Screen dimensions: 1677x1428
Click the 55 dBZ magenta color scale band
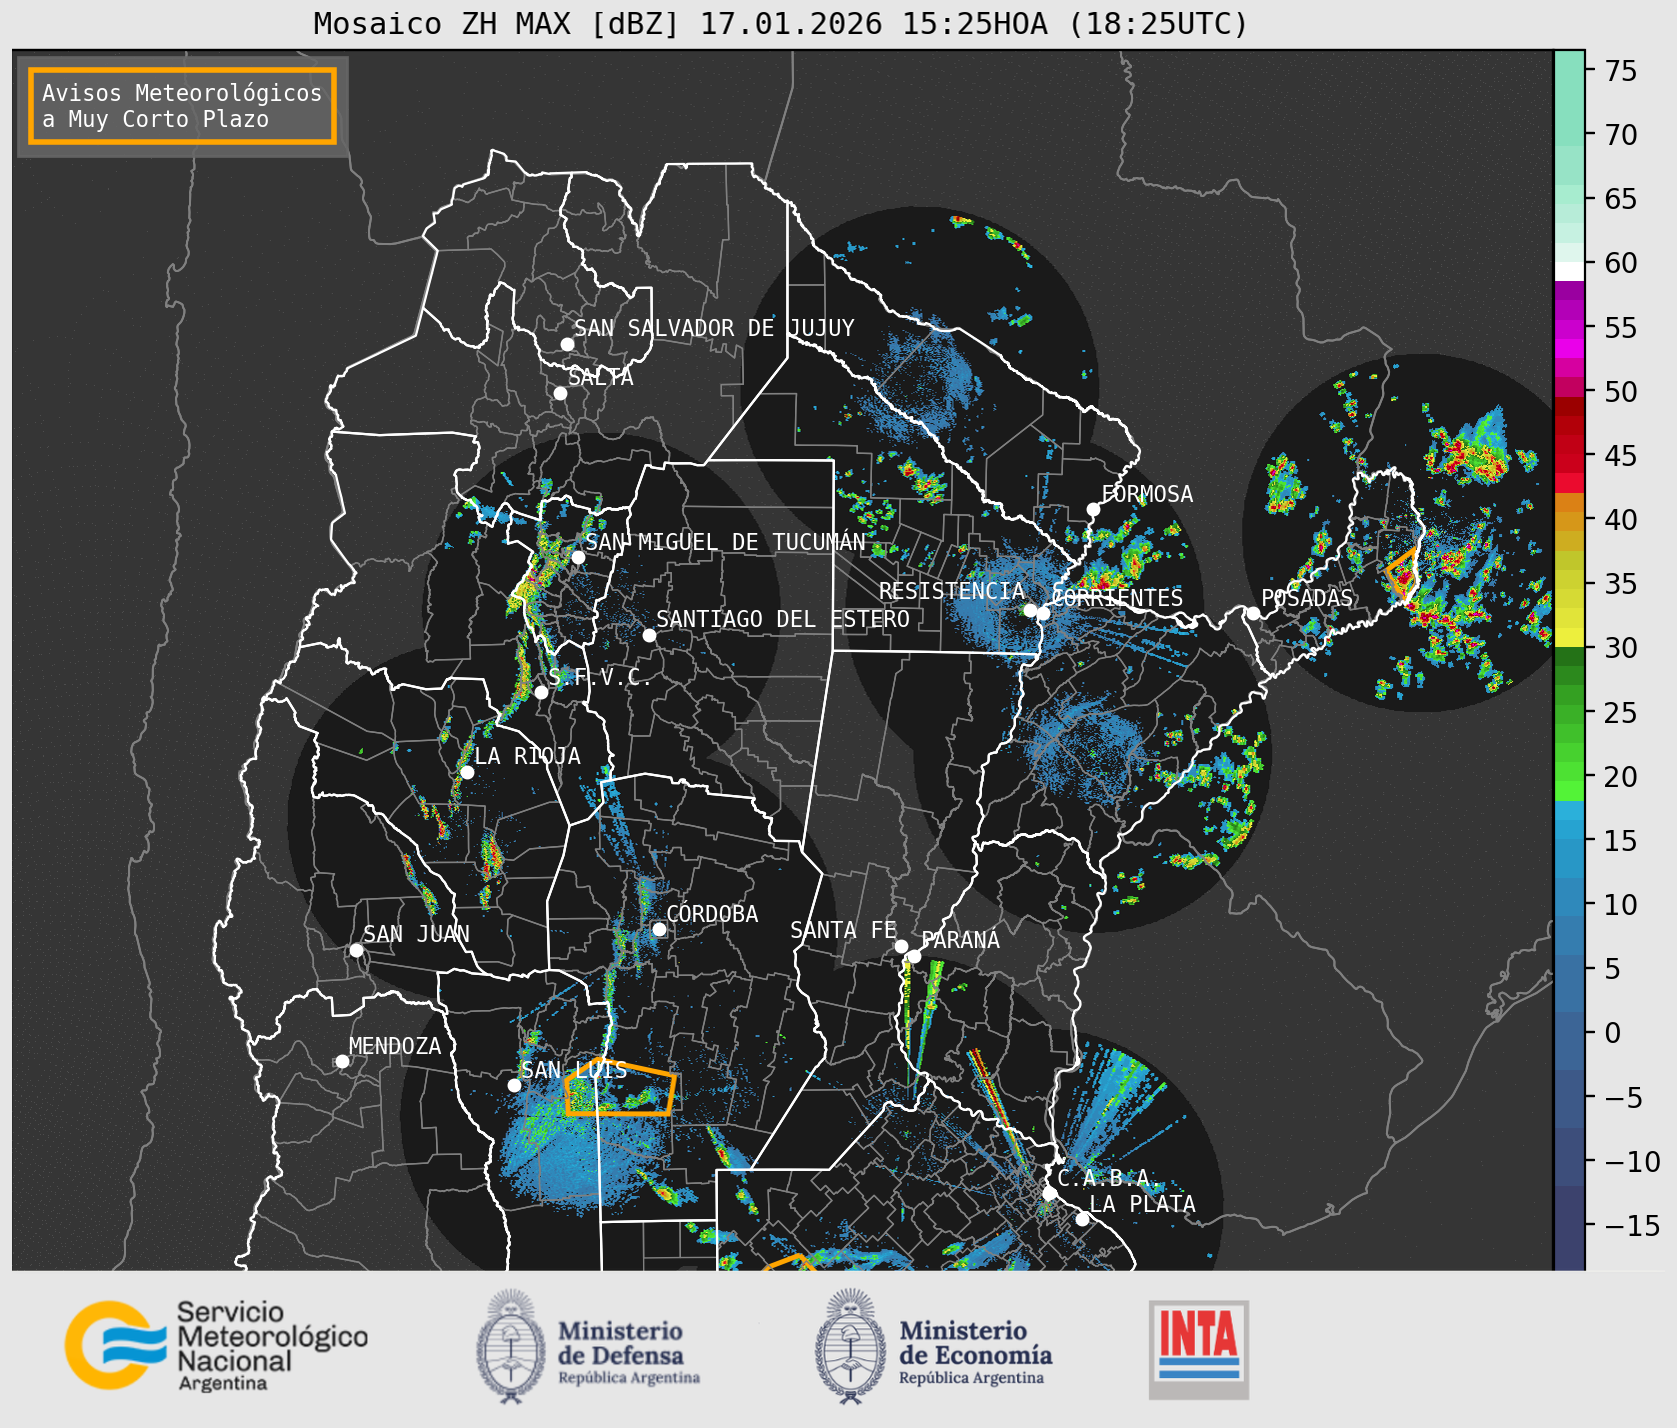1569,327
